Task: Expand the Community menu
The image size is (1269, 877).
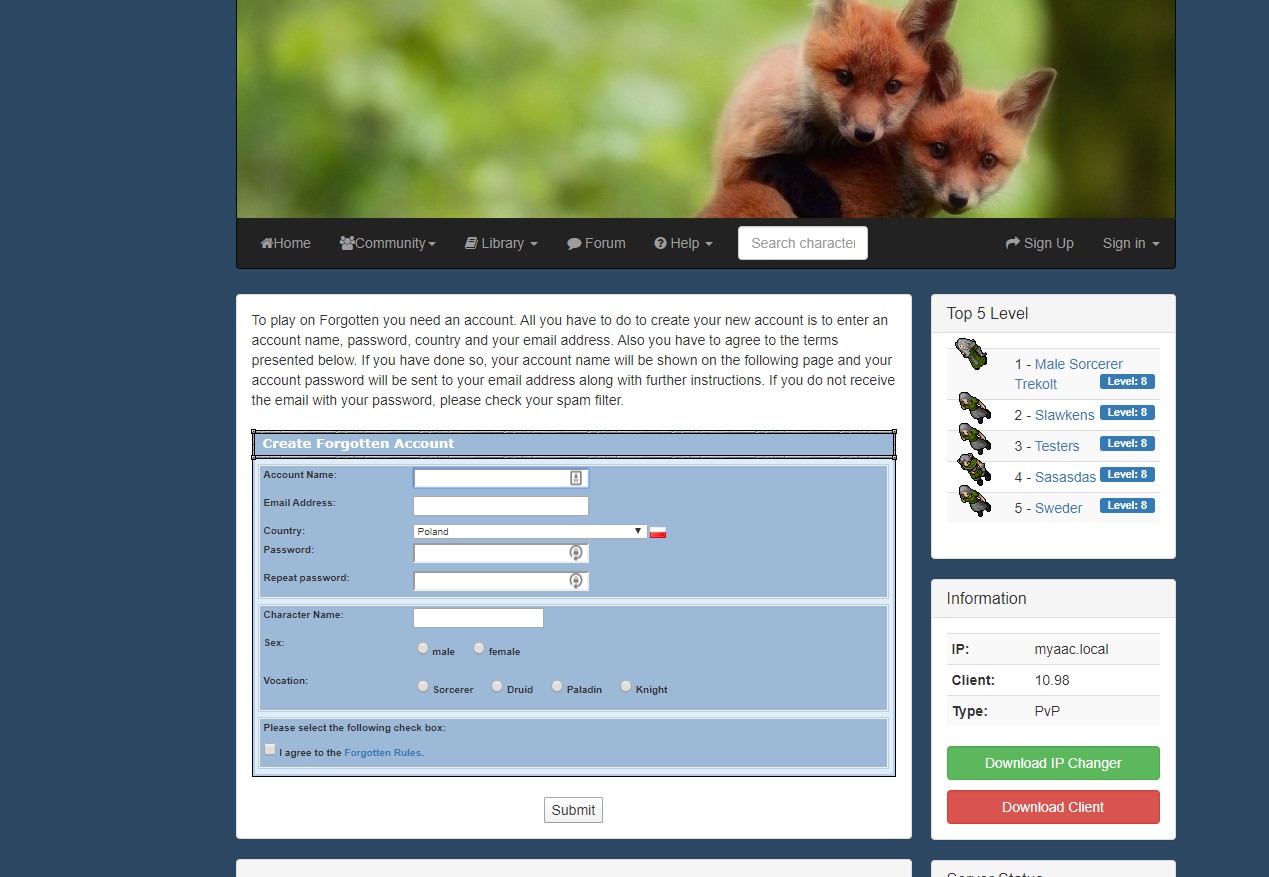Action: click(x=388, y=242)
